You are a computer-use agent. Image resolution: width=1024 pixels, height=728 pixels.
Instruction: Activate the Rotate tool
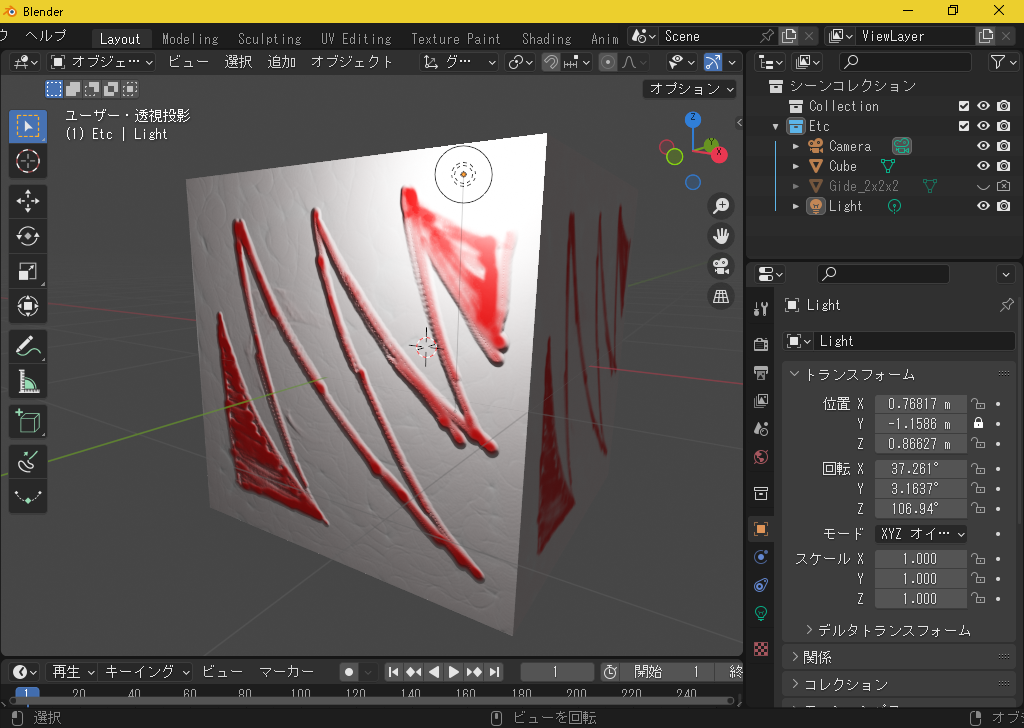[27, 236]
